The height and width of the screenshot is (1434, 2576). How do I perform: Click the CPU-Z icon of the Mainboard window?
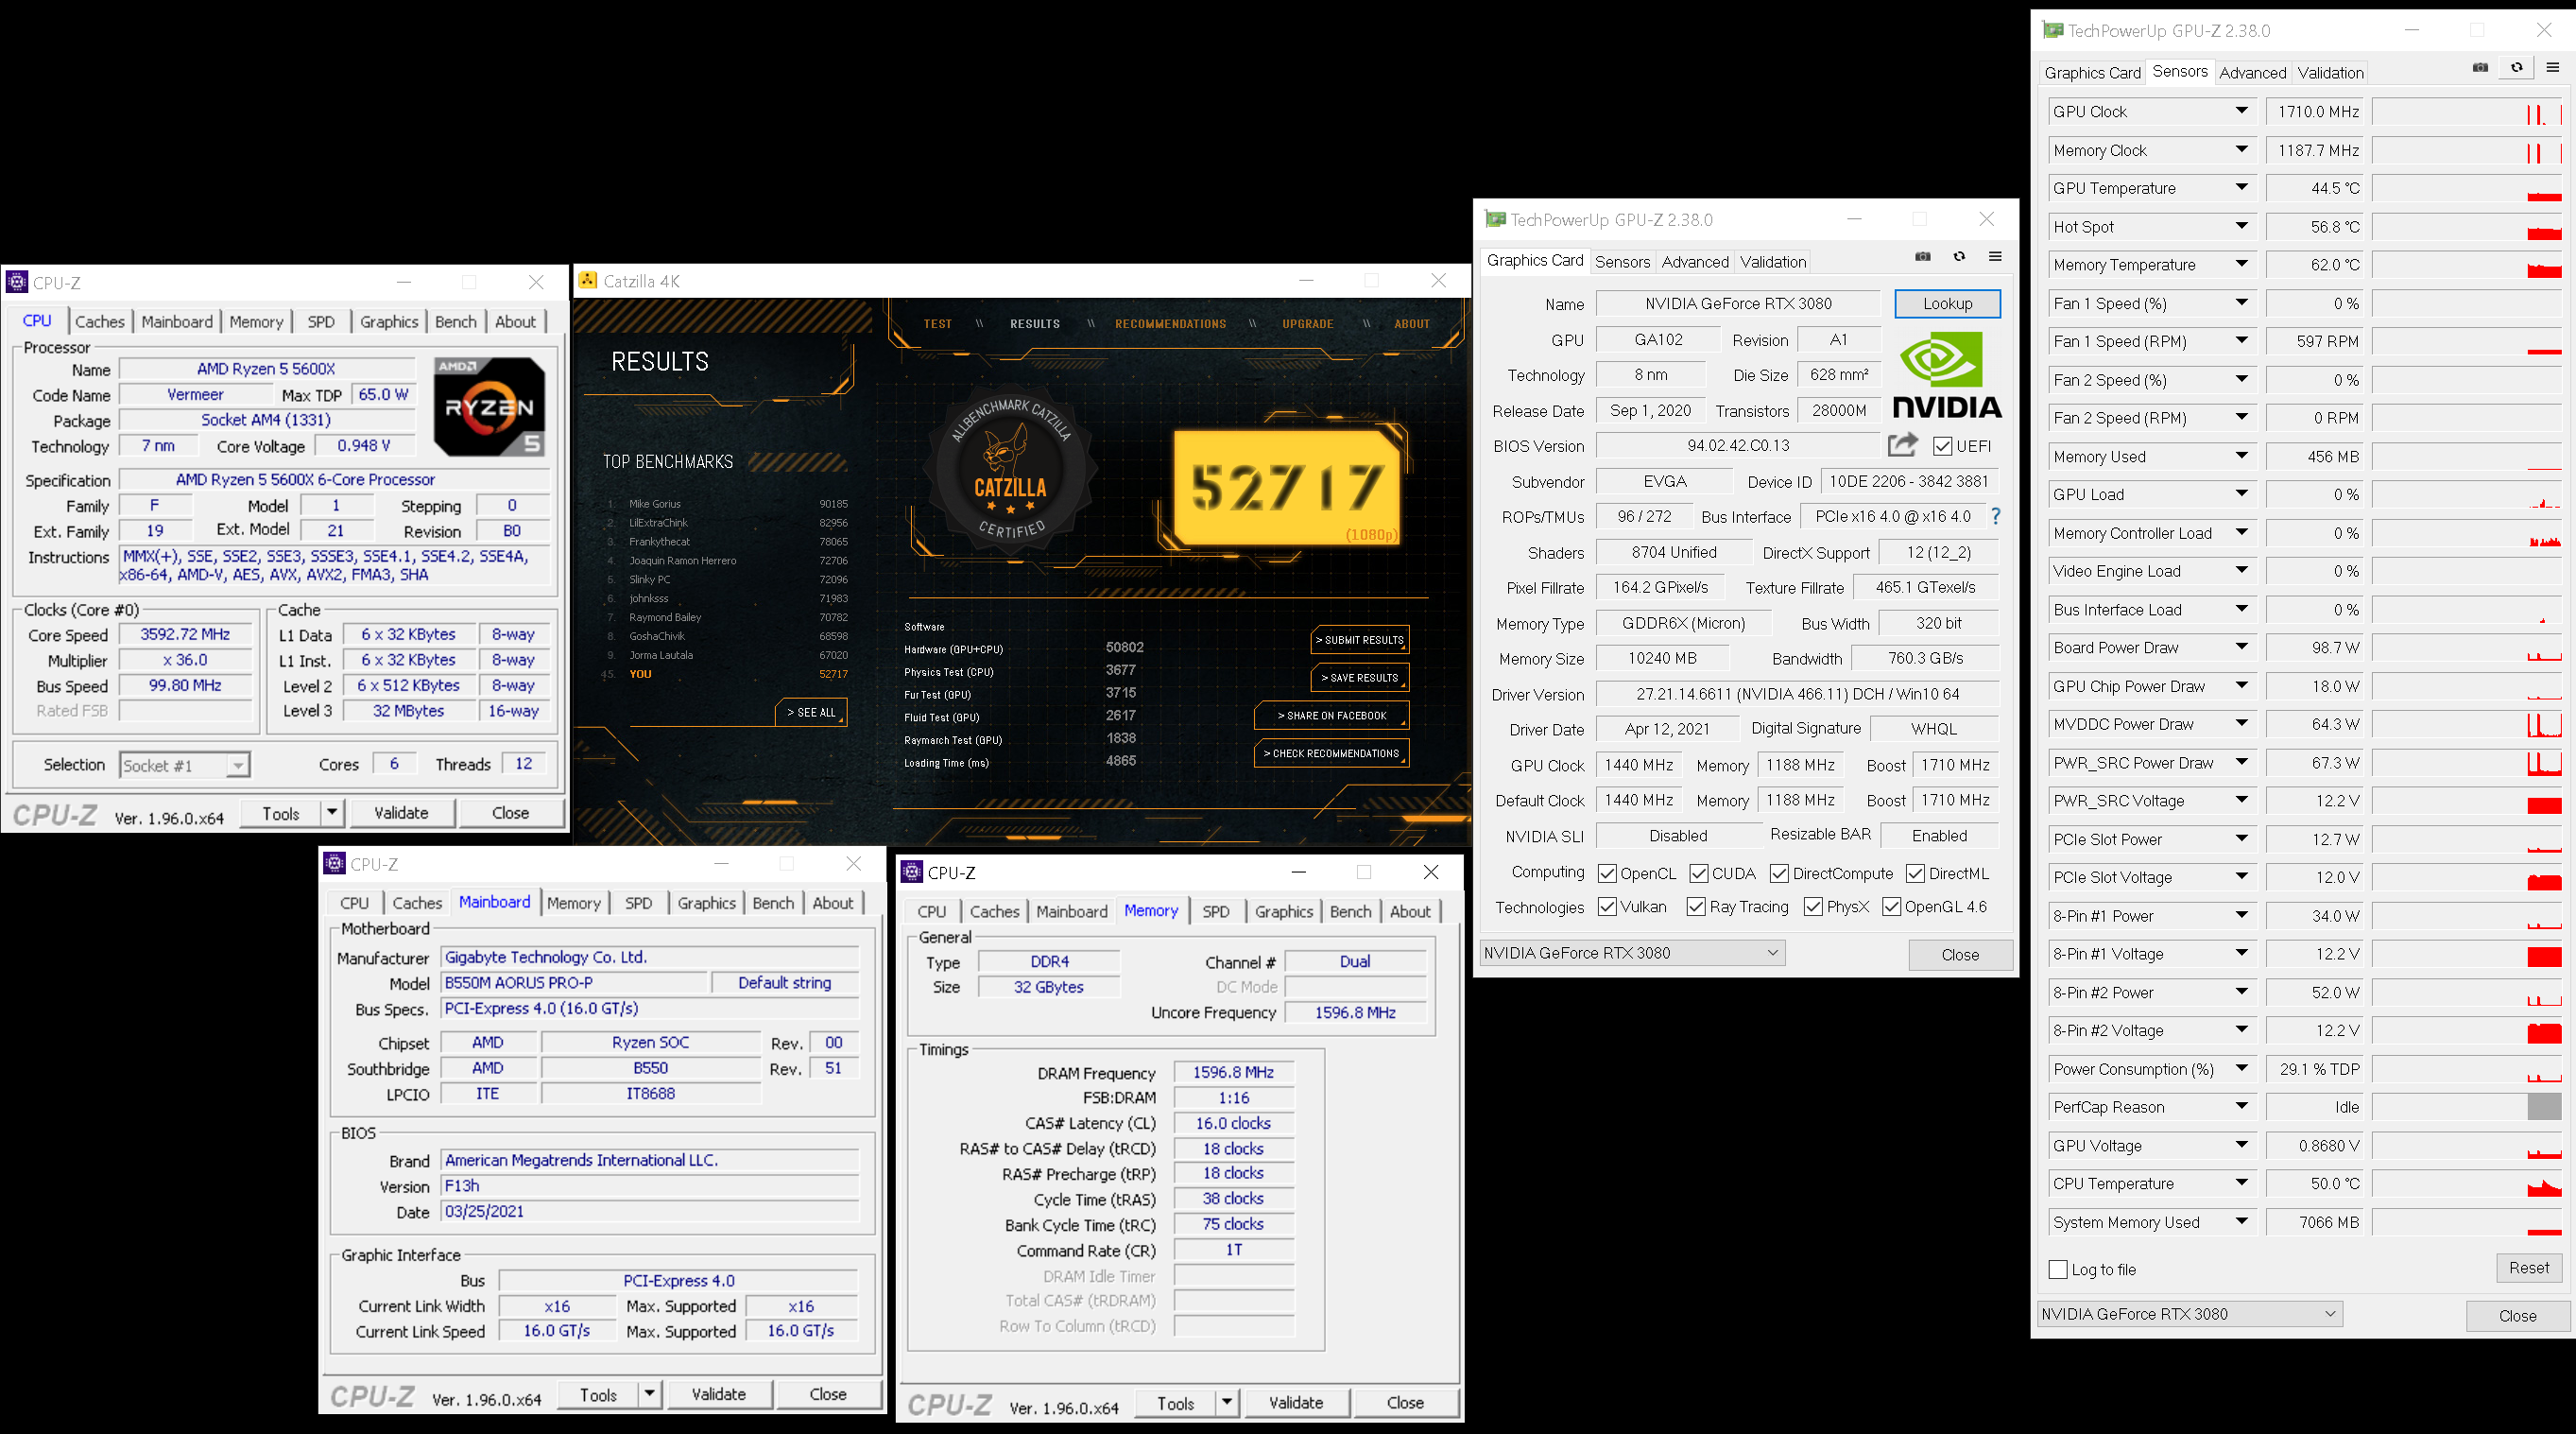[335, 863]
